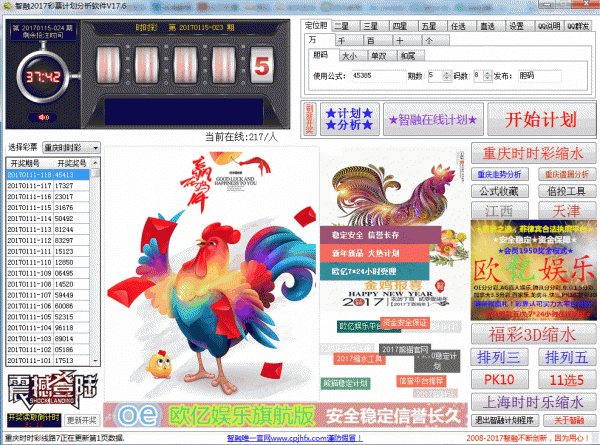Open 重庆走势分析 trend analysis
600x445 pixels.
point(500,174)
